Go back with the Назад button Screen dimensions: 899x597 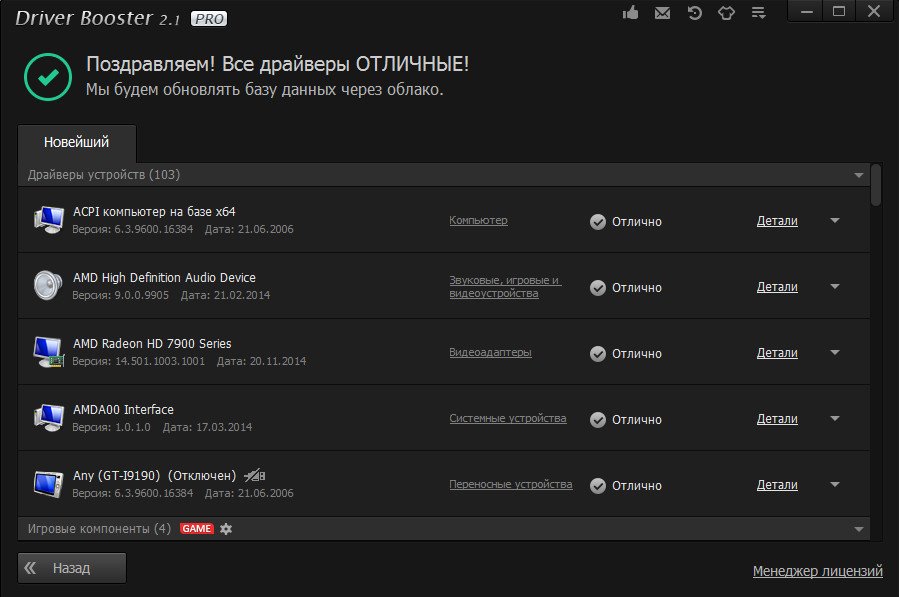click(x=72, y=568)
